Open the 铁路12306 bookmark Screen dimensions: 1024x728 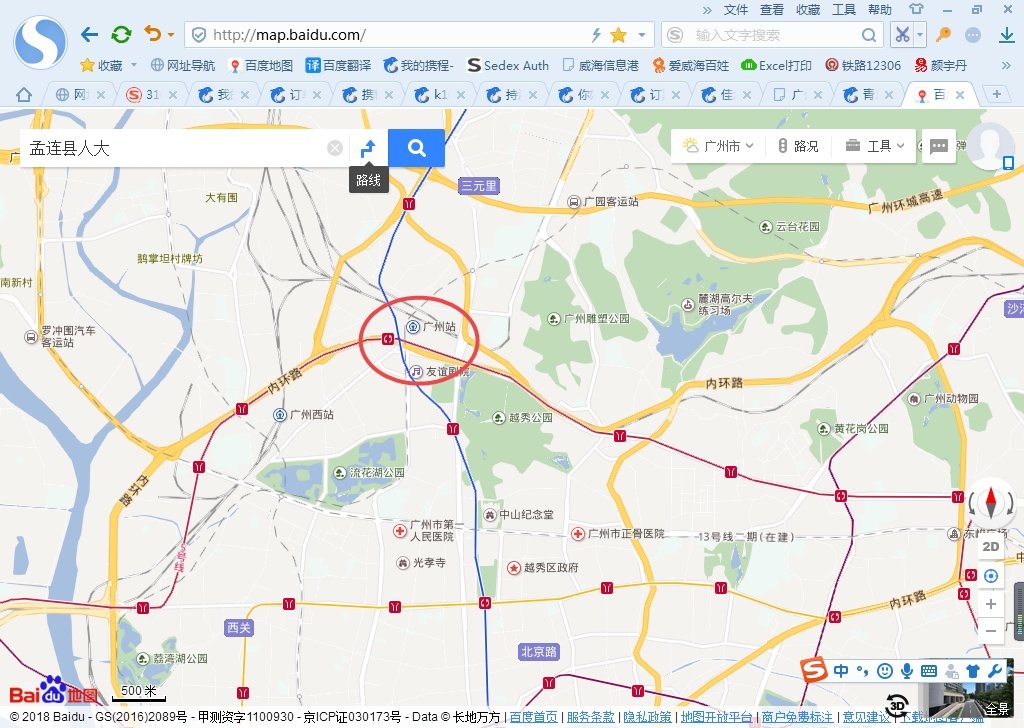pos(863,65)
